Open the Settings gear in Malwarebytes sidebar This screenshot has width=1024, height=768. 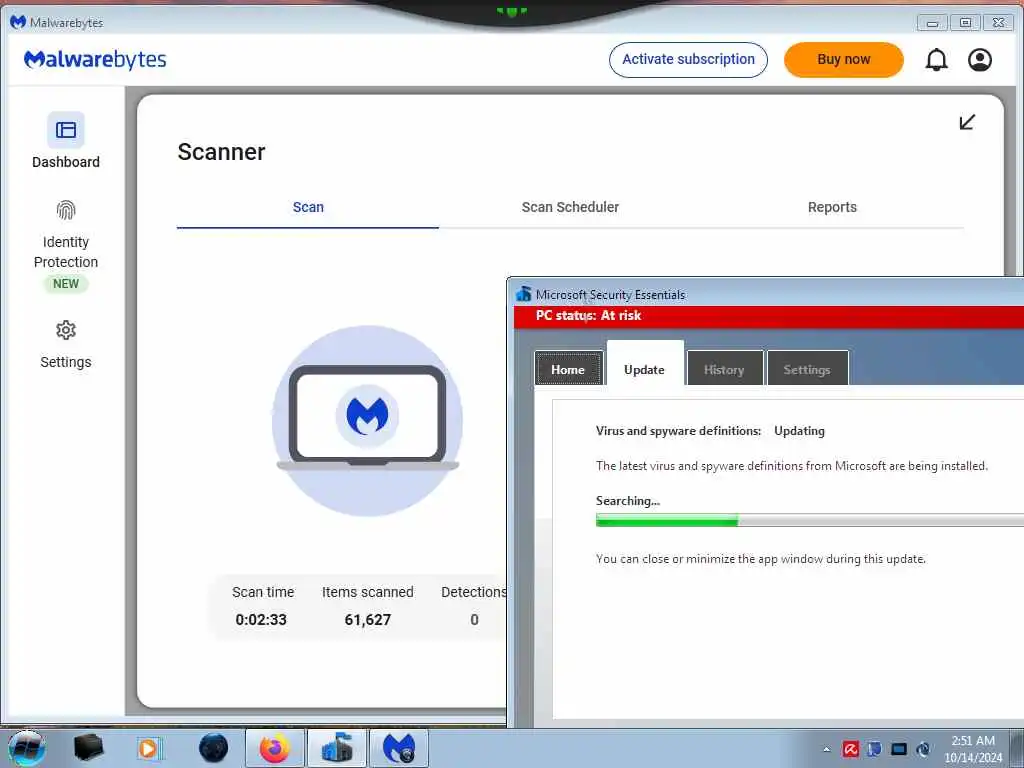pos(66,330)
